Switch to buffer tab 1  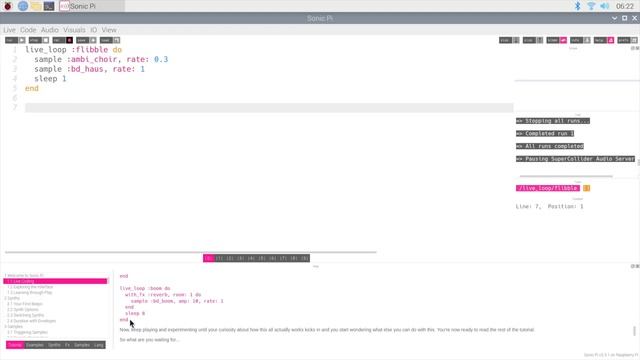click(219, 258)
